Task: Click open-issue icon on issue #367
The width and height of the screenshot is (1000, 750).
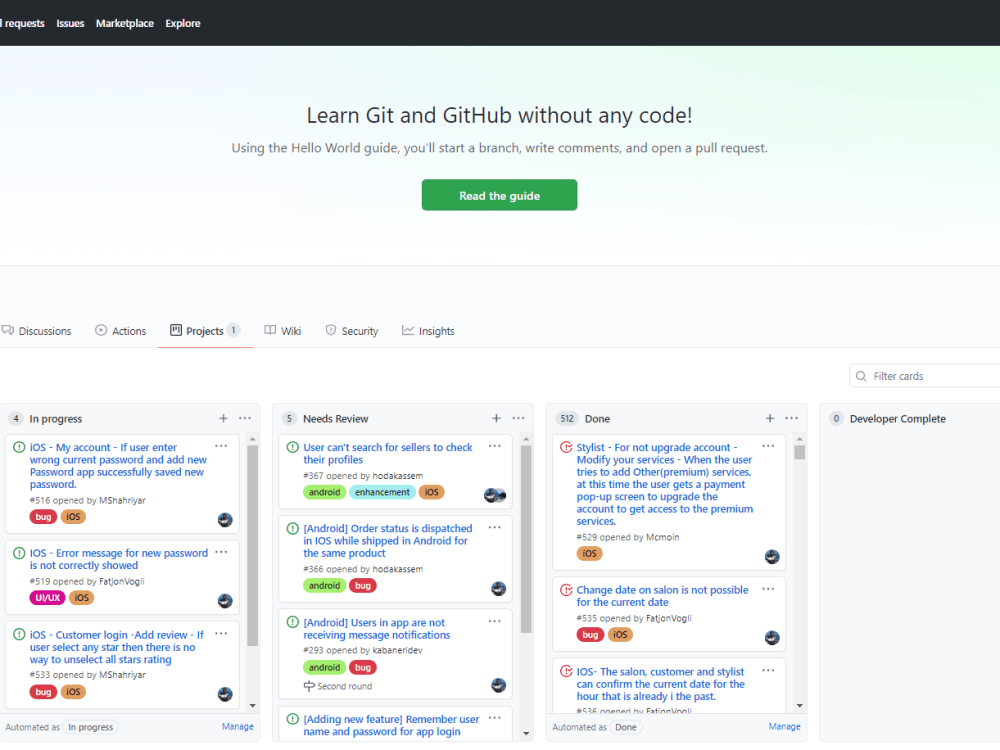Action: tap(293, 447)
